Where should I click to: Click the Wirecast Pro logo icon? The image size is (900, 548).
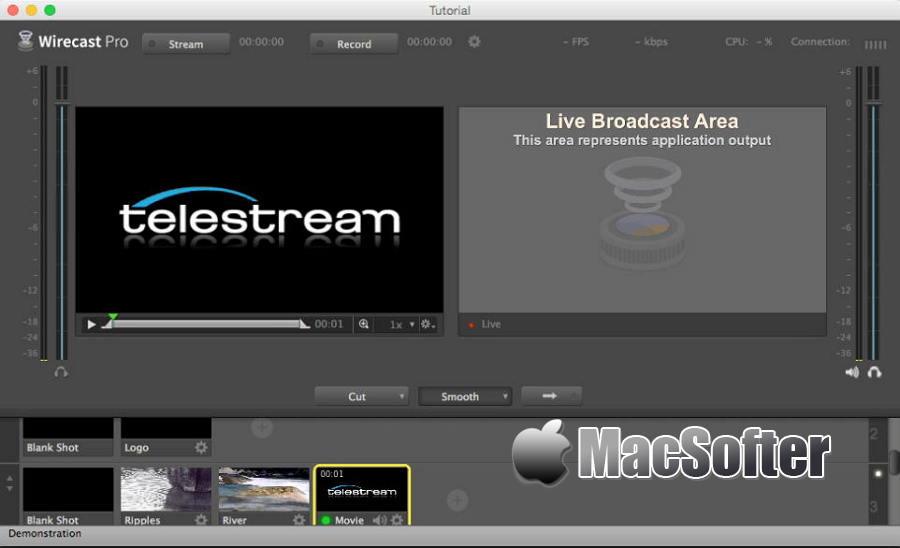click(25, 41)
